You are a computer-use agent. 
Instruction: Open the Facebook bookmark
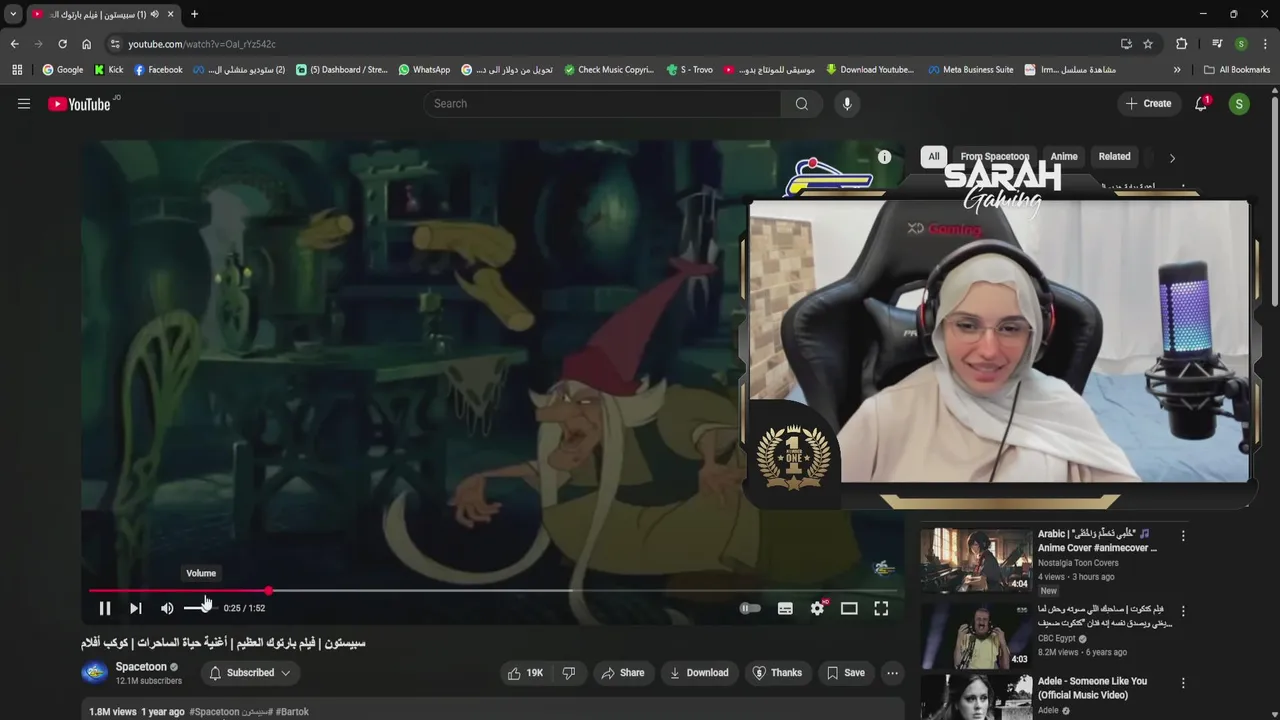pos(158,70)
